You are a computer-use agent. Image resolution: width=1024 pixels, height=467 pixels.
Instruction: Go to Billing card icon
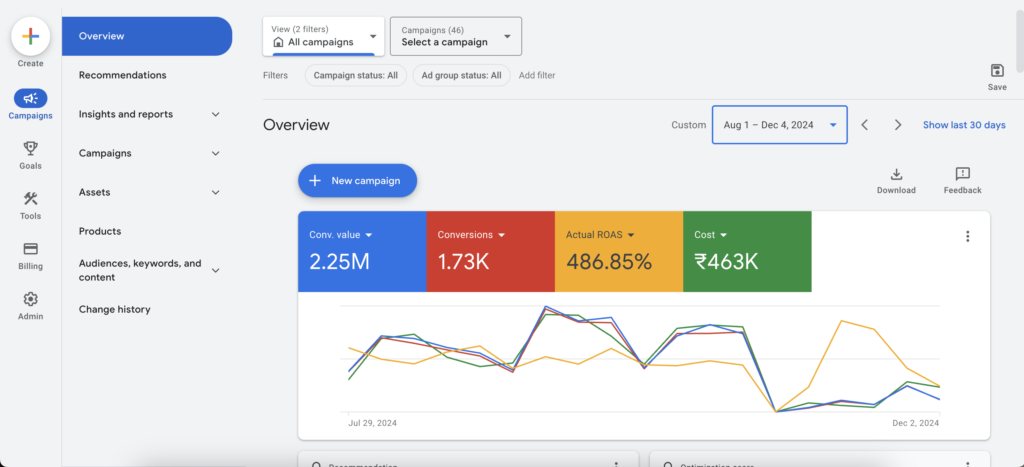30,249
